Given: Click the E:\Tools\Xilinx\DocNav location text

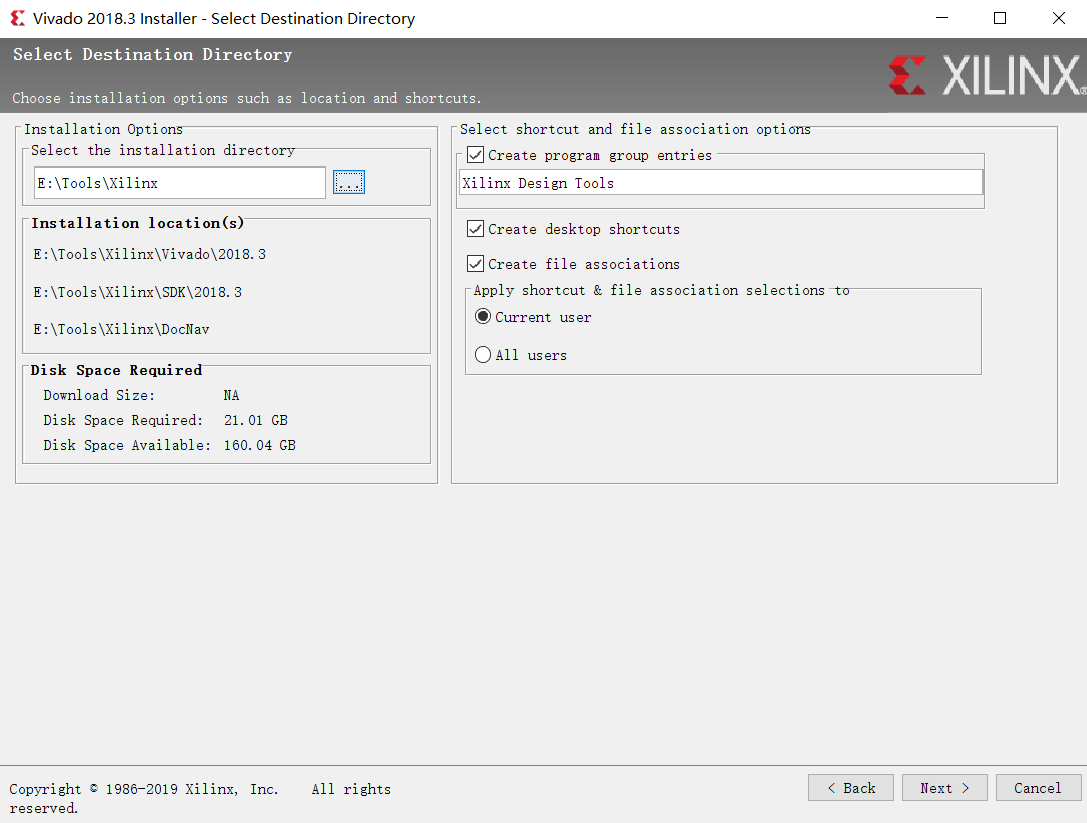Looking at the screenshot, I should 121,329.
